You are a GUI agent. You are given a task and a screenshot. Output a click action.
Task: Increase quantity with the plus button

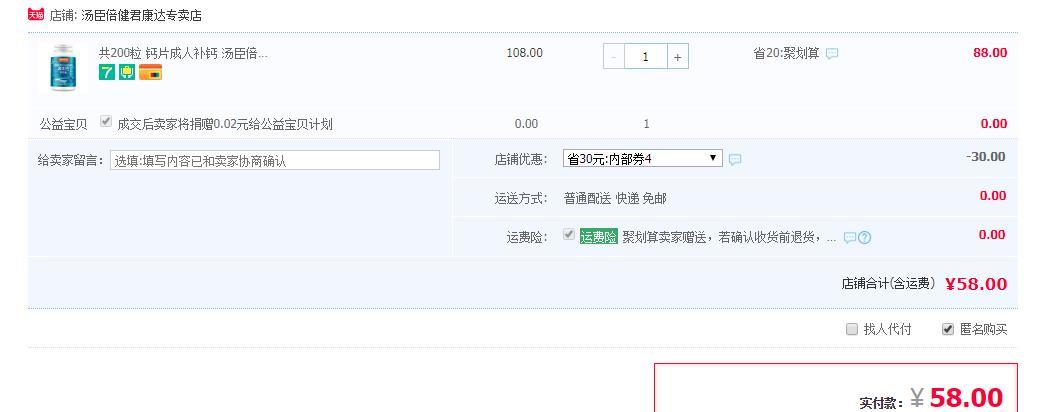coord(677,57)
